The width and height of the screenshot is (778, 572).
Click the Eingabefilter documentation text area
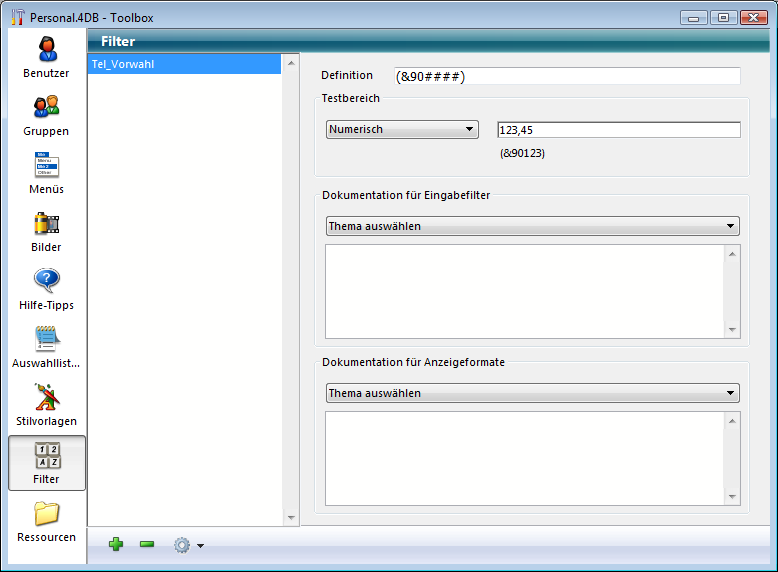pos(525,291)
